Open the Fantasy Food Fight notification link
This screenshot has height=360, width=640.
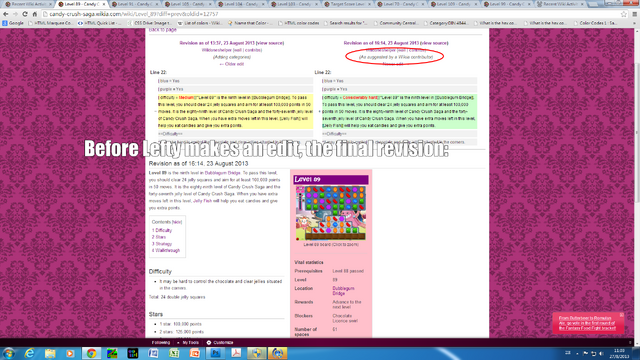[x=587, y=323]
